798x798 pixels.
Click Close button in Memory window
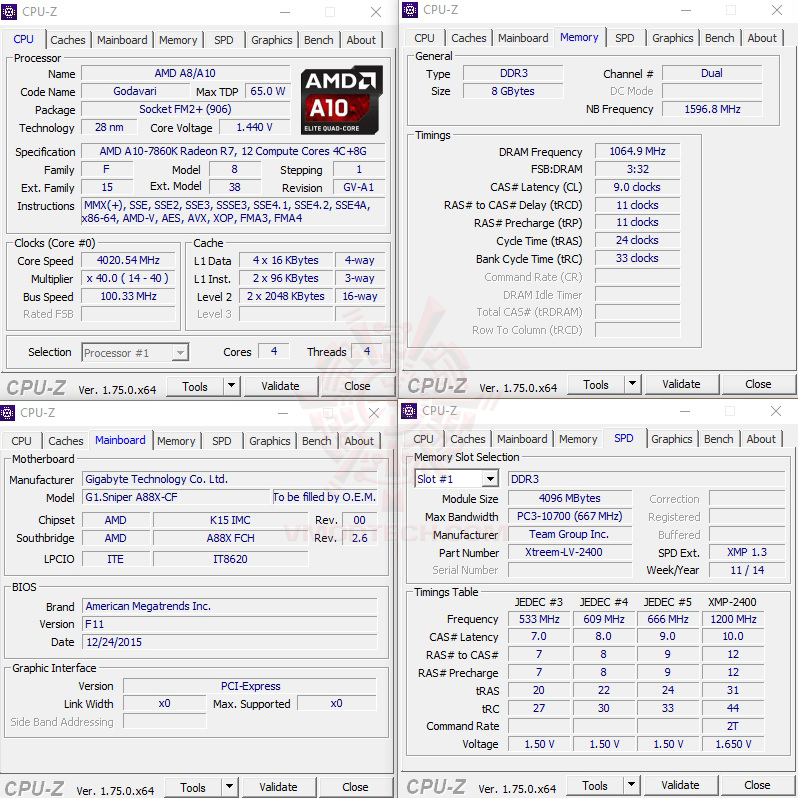[x=758, y=384]
